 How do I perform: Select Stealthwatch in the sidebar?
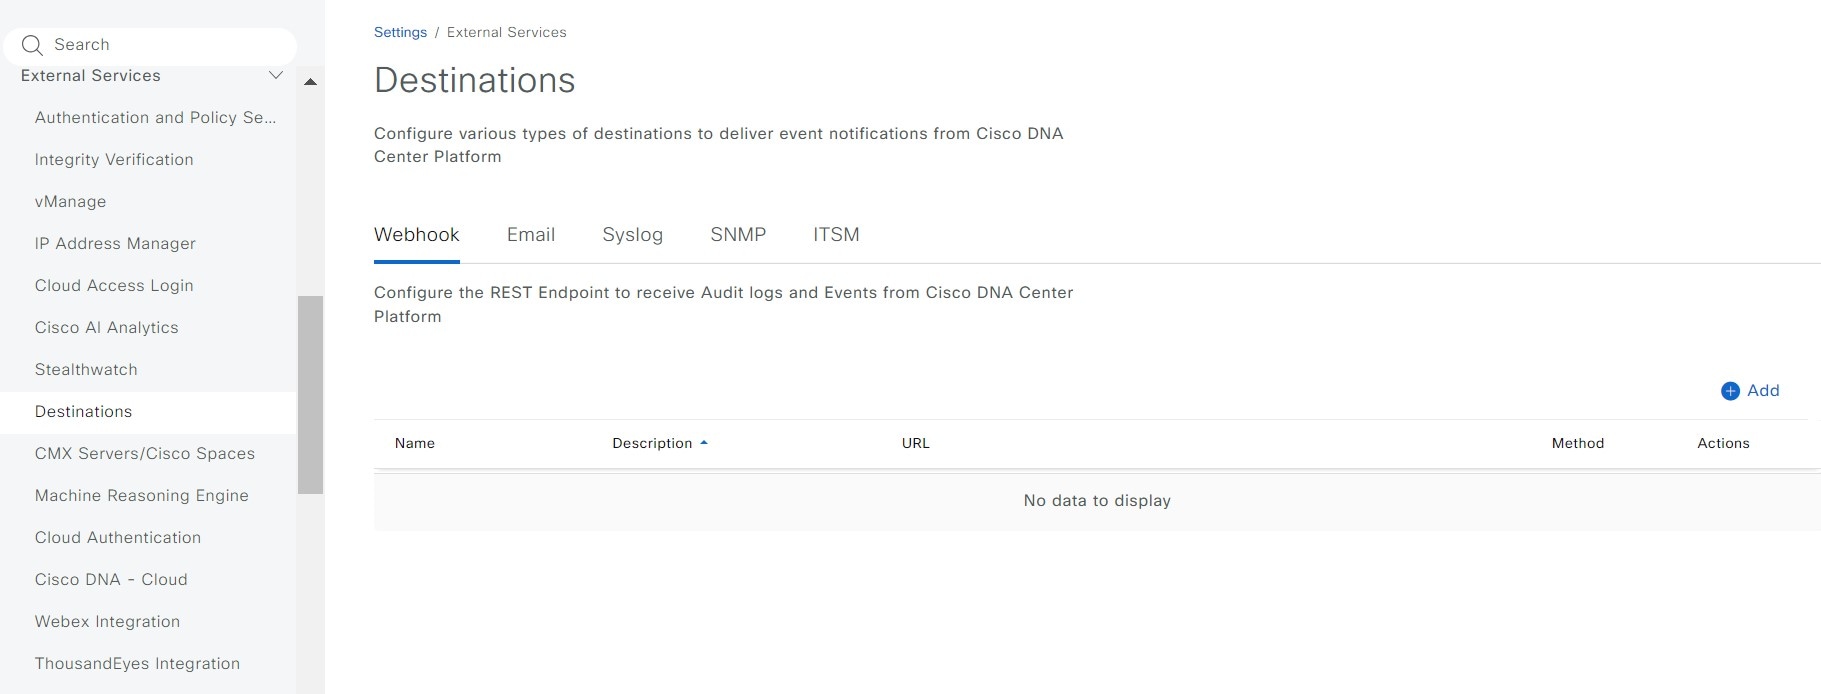(86, 370)
